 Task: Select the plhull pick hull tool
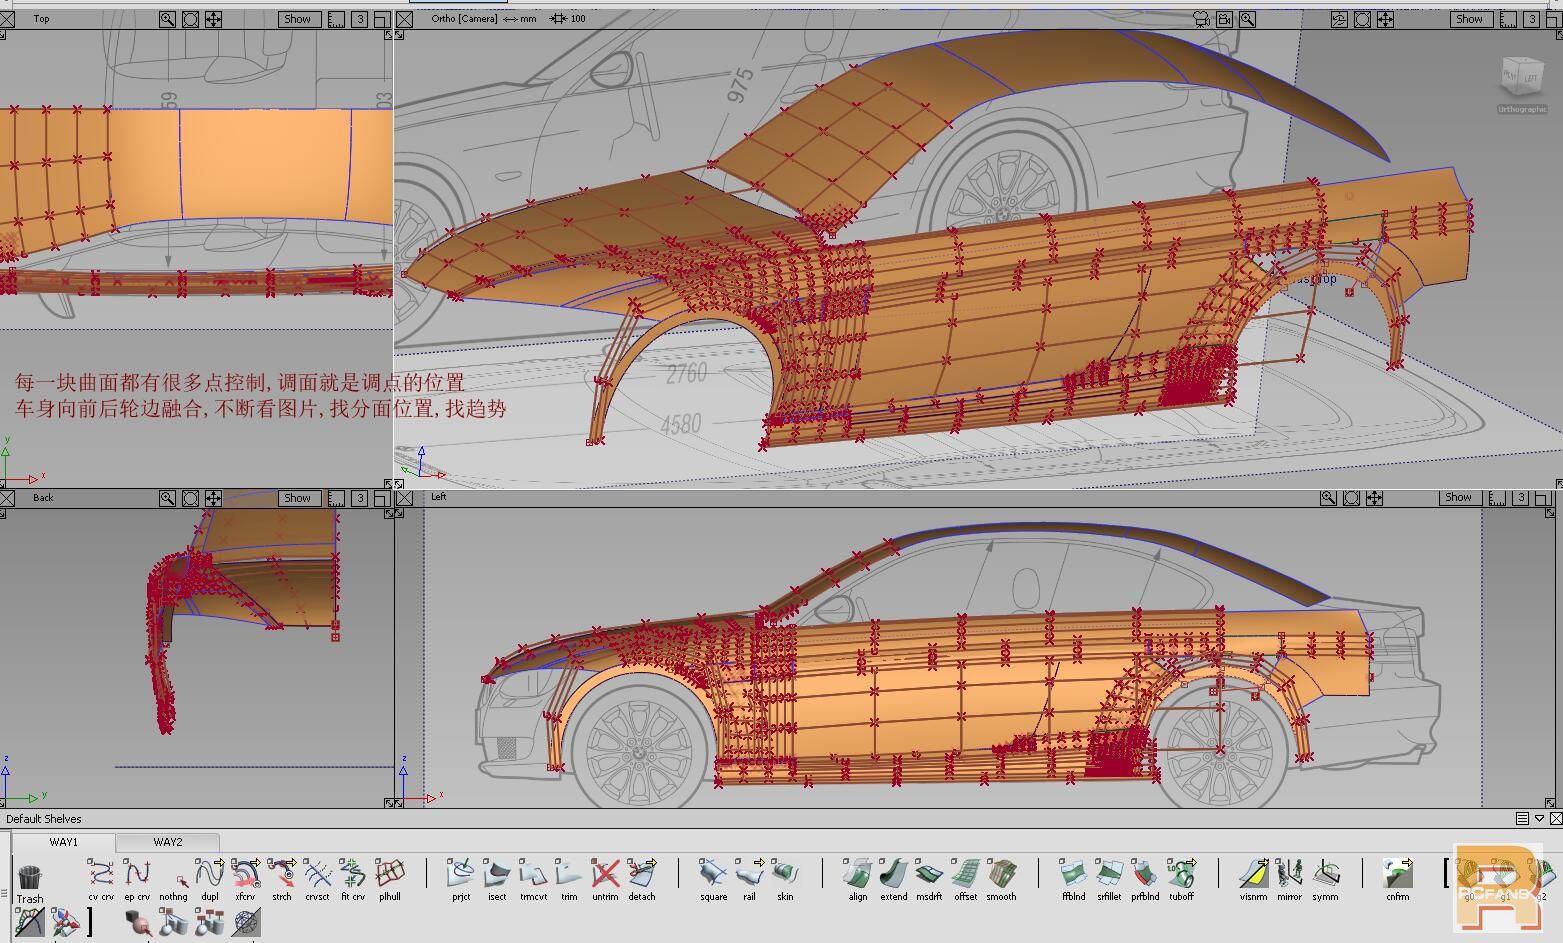pos(390,880)
